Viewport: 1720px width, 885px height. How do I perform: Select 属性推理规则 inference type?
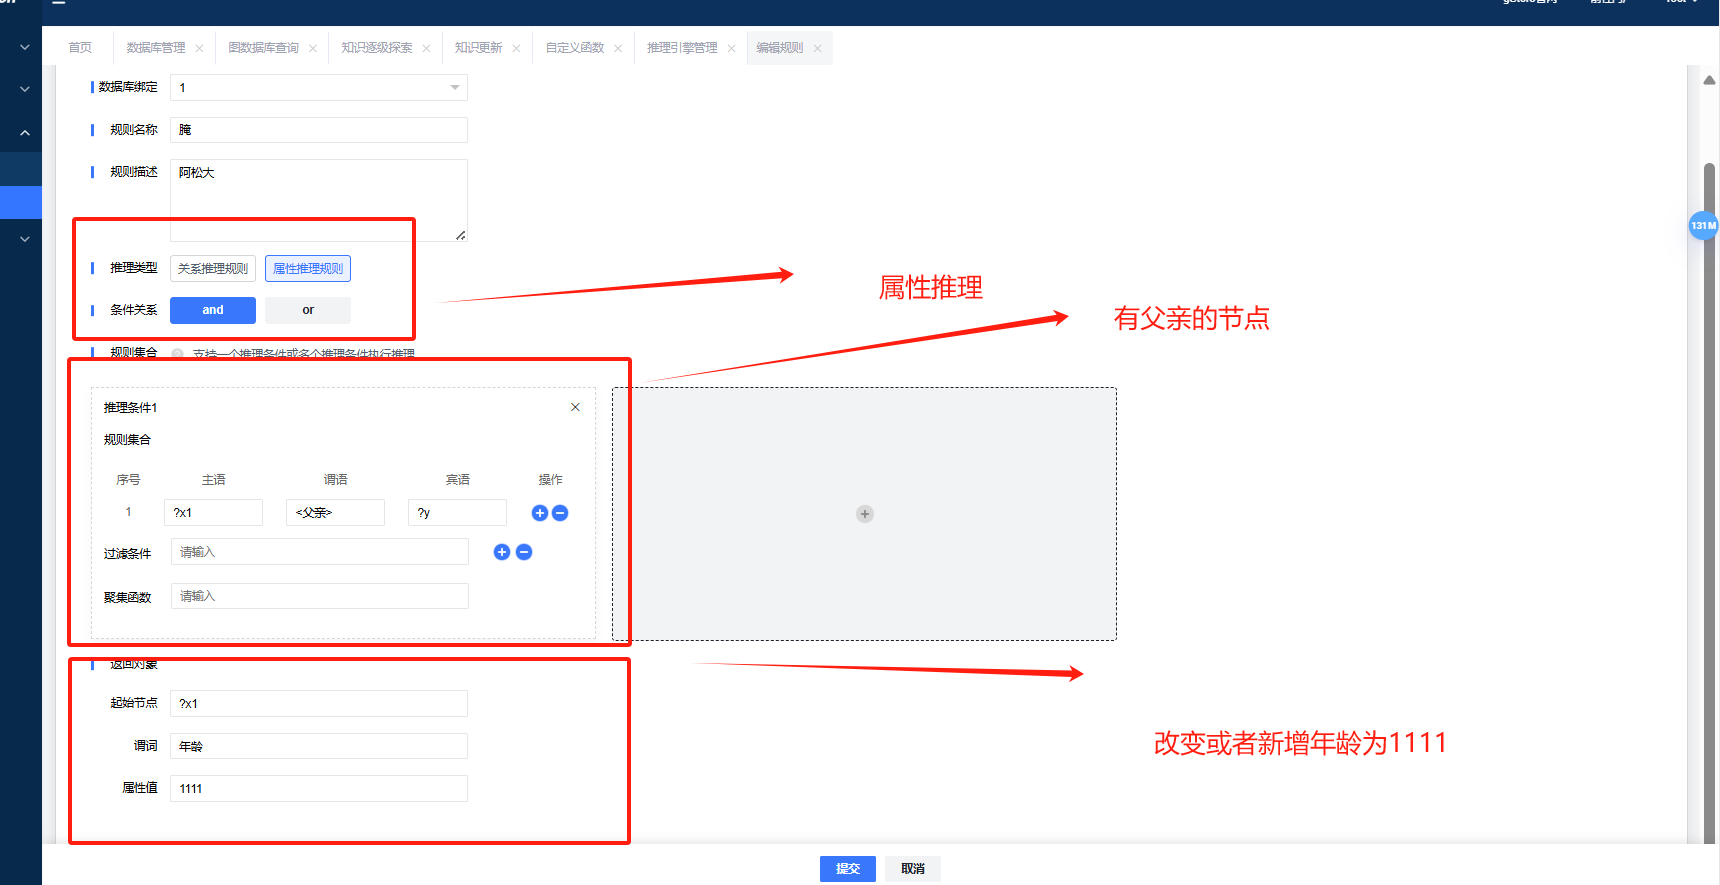pyautogui.click(x=308, y=269)
